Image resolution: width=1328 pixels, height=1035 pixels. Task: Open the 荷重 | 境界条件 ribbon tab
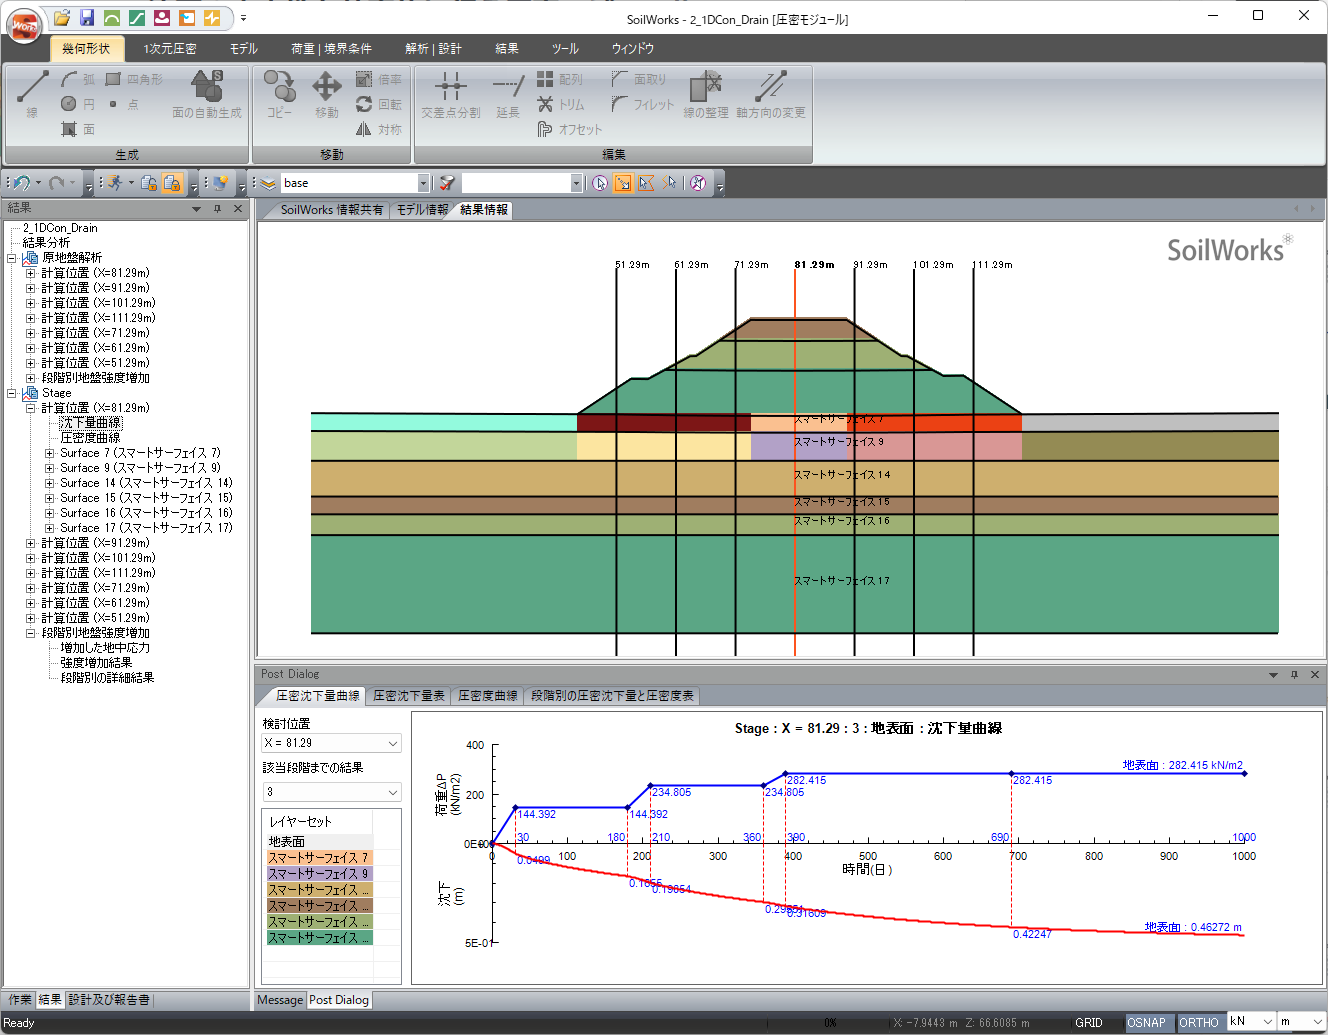(x=331, y=49)
